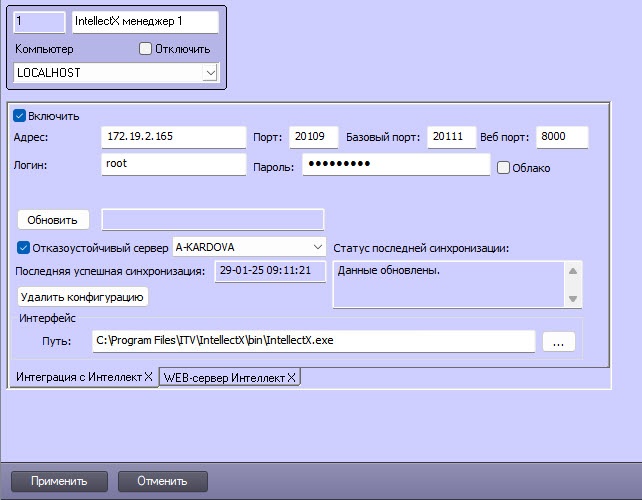Viewport: 642px width, 500px height.
Task: Click the Путь field with IntellectX.exe path
Action: (314, 341)
